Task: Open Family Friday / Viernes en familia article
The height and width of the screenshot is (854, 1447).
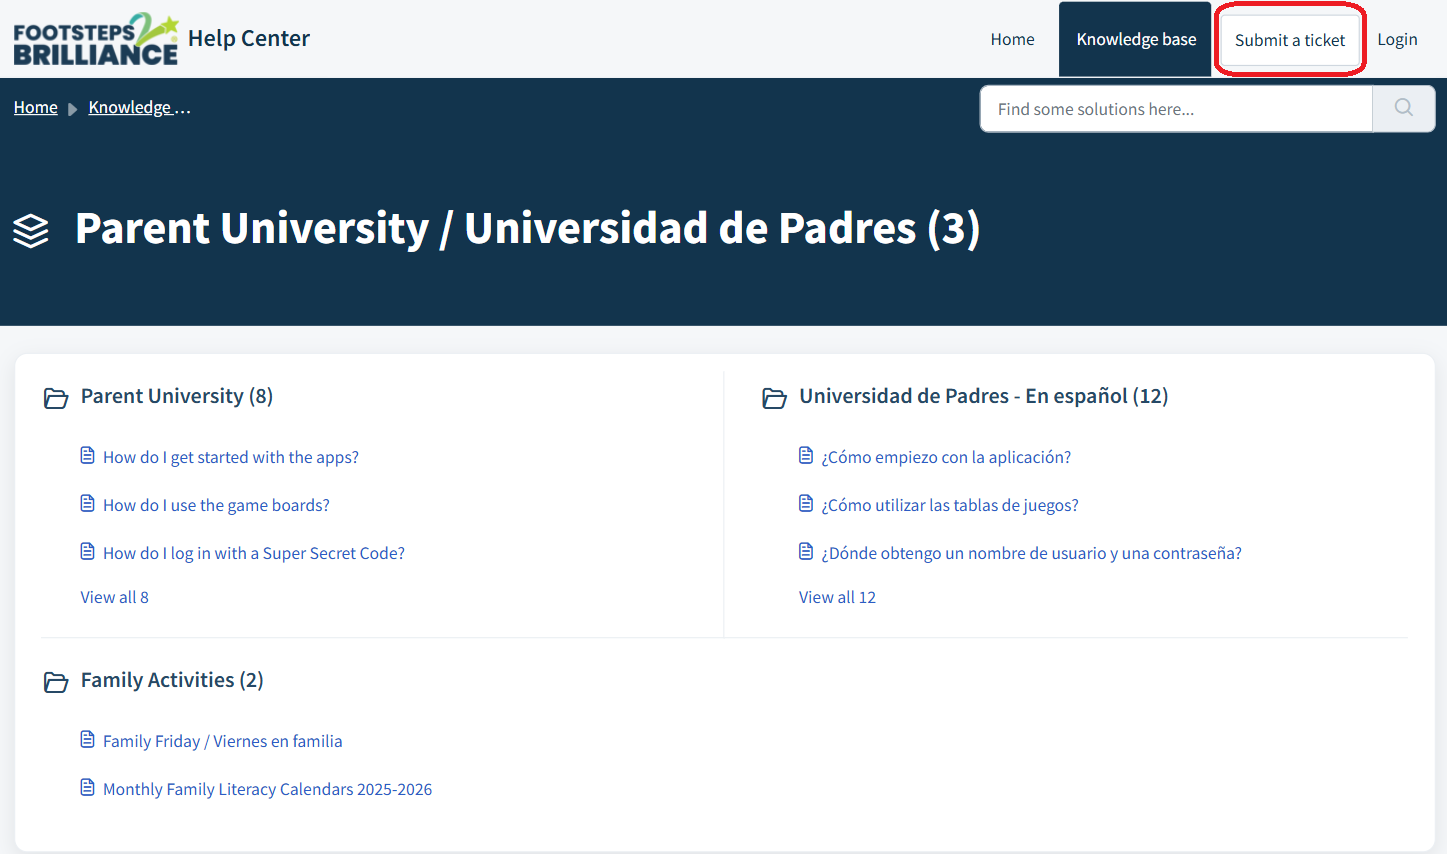Action: pyautogui.click(x=223, y=741)
